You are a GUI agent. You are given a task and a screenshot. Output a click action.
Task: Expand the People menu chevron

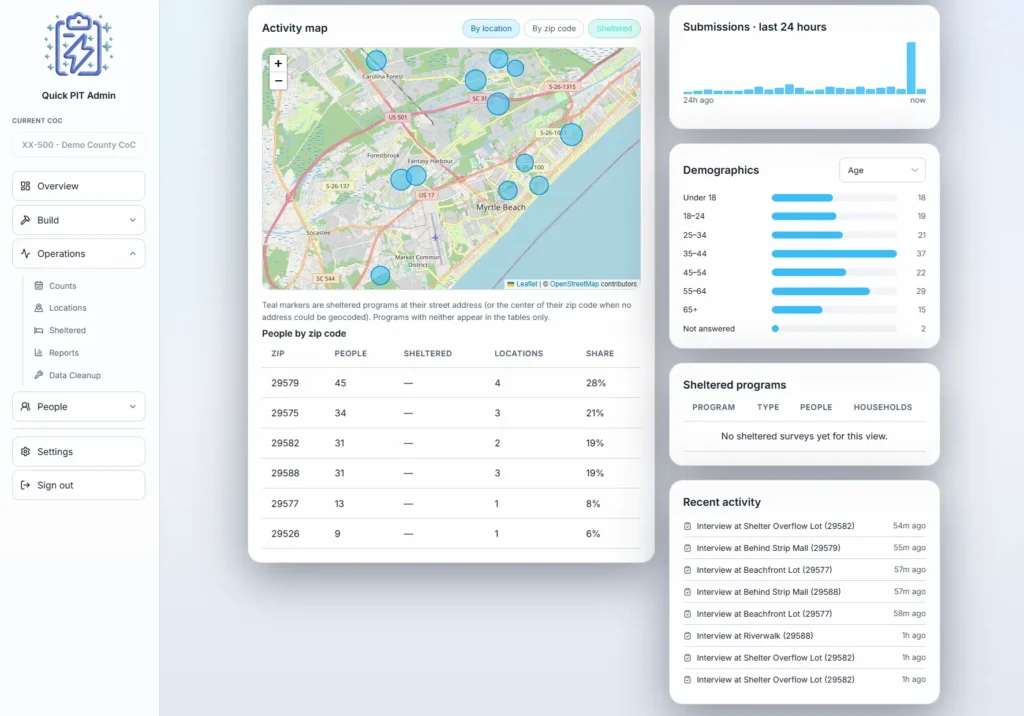(x=133, y=406)
